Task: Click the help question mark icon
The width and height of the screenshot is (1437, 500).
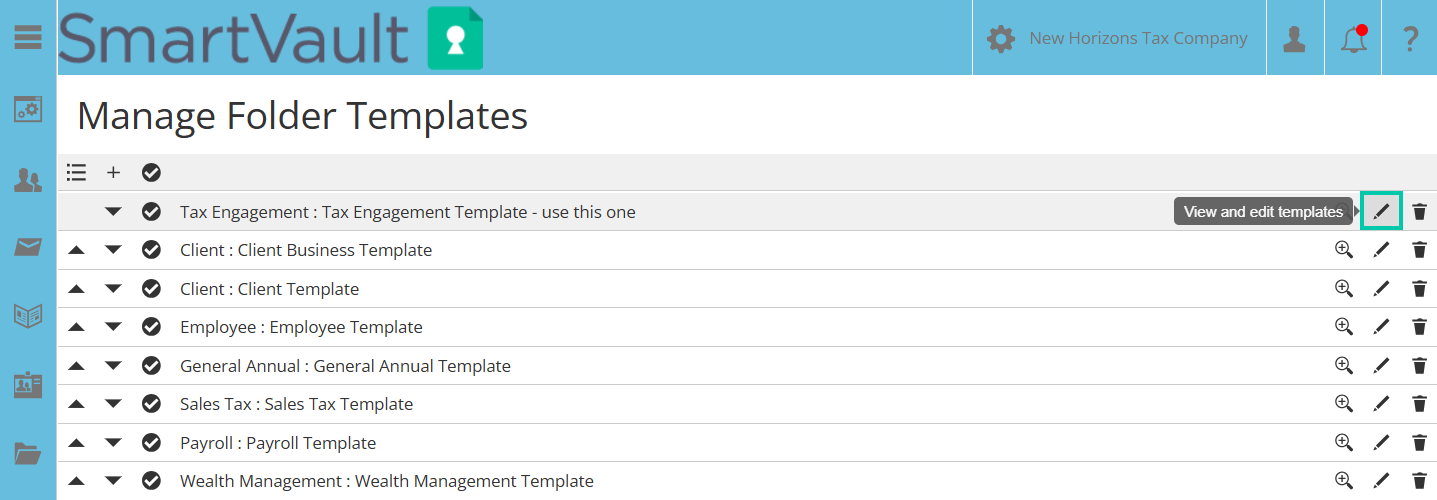Action: (1410, 39)
